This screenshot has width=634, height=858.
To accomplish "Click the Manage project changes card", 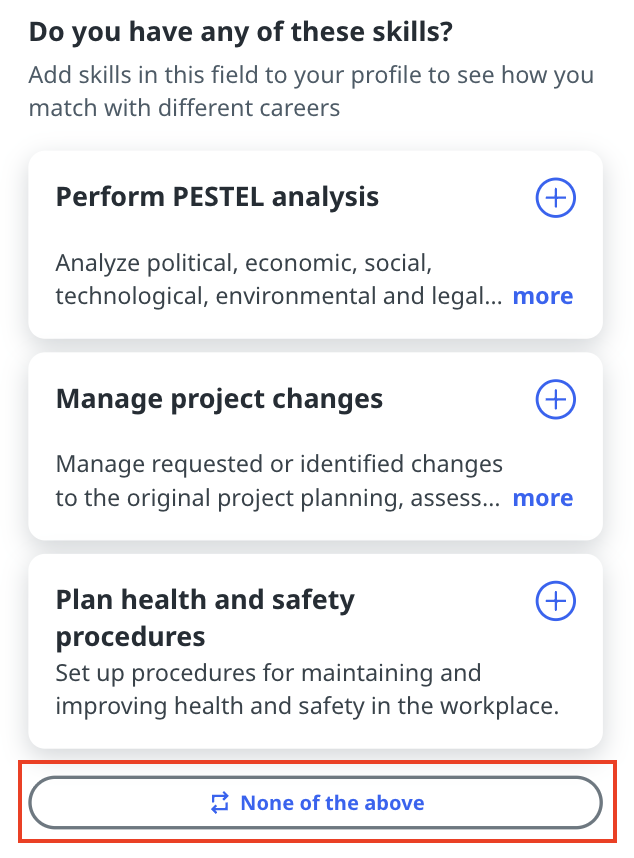I will (317, 446).
